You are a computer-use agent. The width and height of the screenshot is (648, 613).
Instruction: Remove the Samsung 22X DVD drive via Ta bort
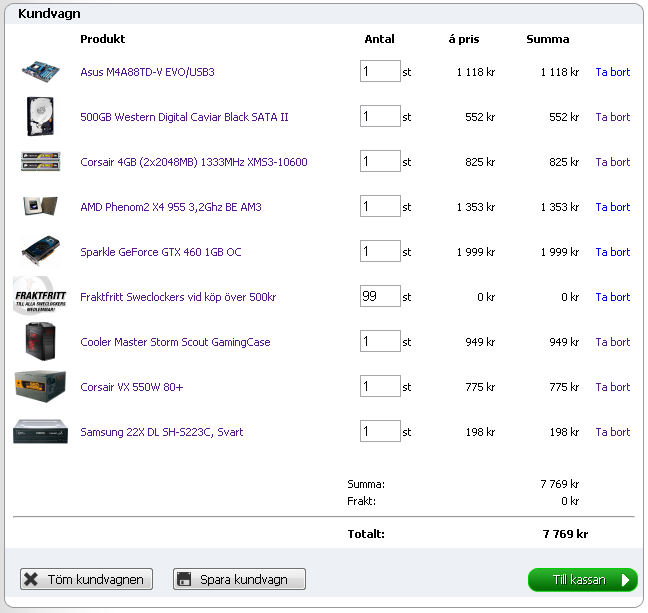pos(612,432)
